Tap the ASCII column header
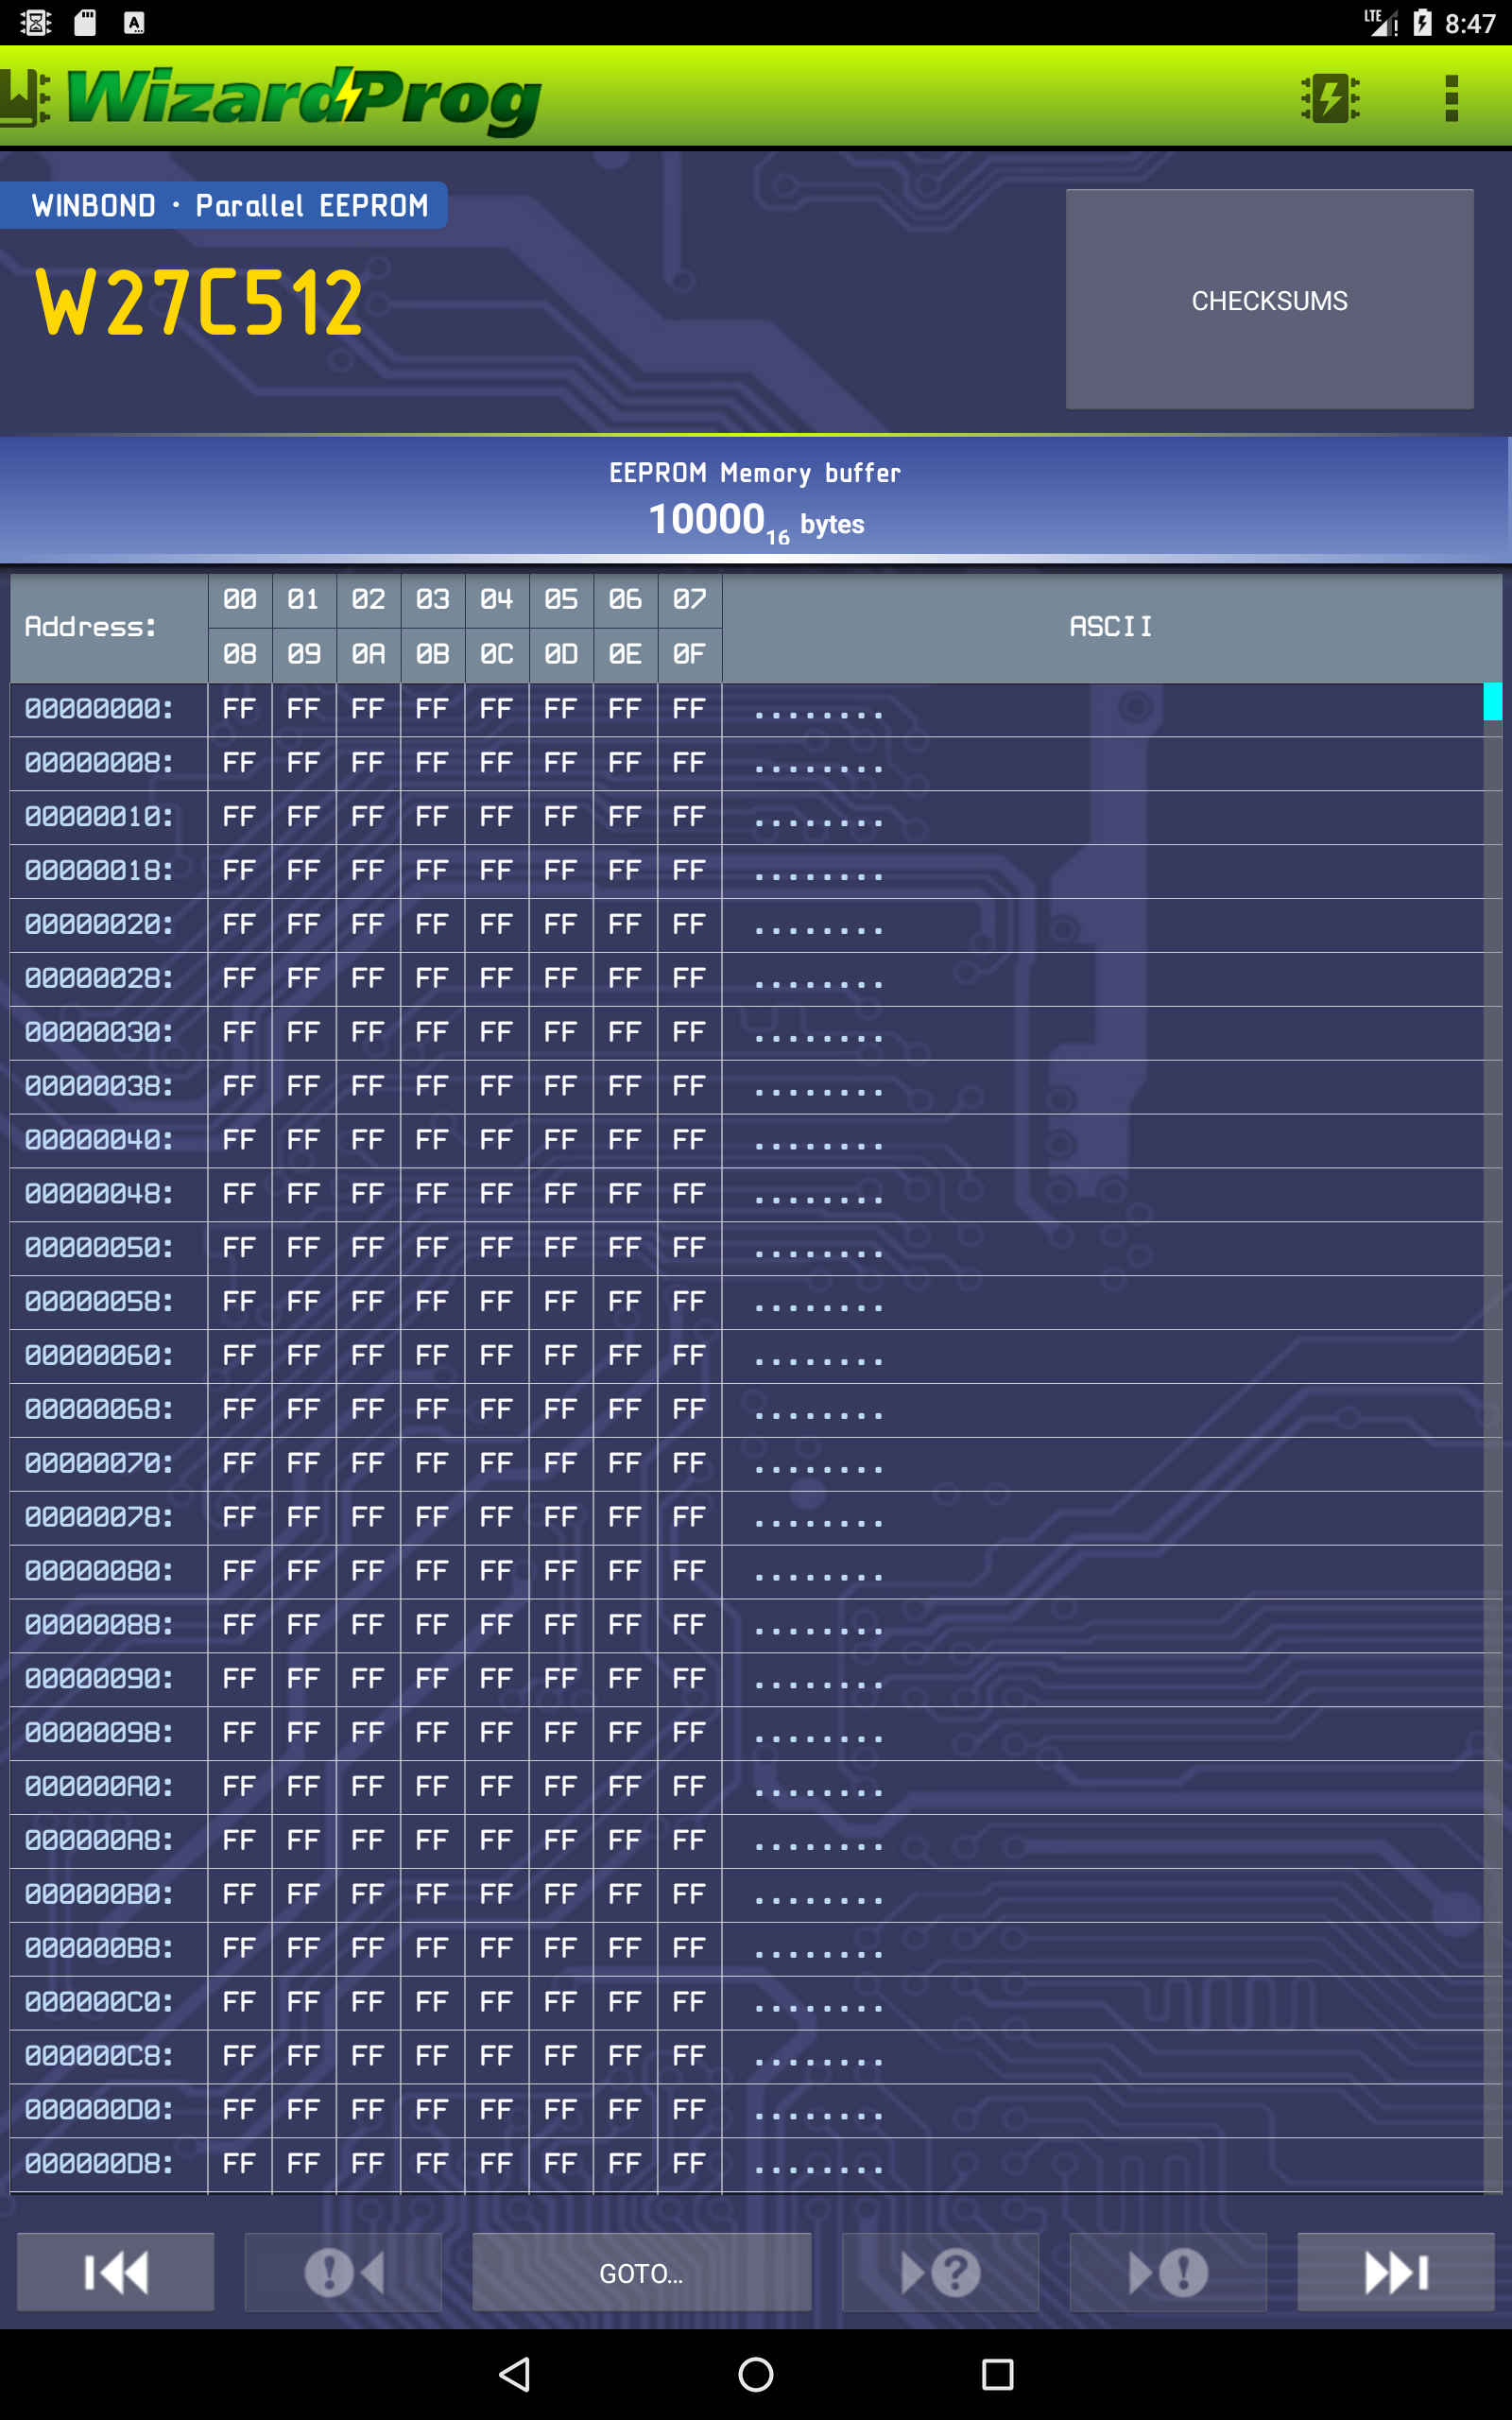The height and width of the screenshot is (2420, 1512). point(1111,627)
